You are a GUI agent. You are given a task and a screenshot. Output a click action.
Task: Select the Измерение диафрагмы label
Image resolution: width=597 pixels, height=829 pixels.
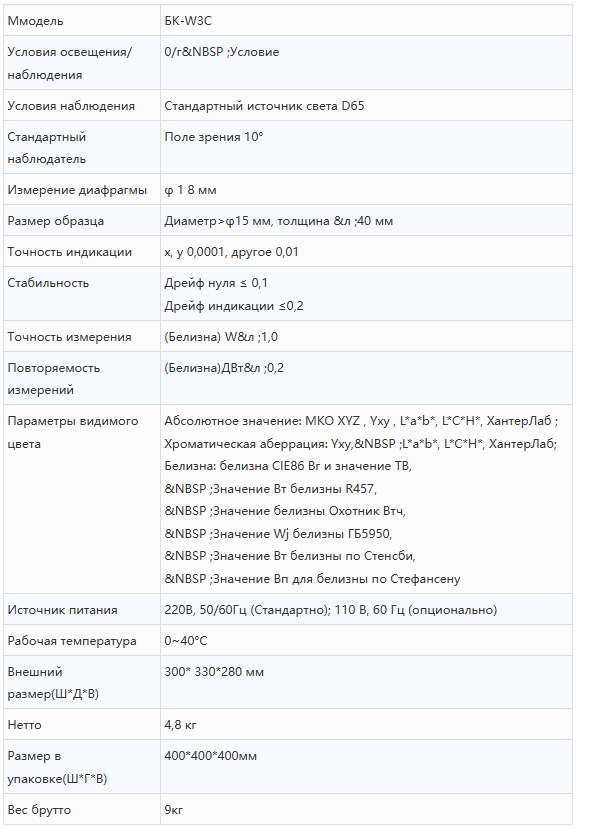77,190
